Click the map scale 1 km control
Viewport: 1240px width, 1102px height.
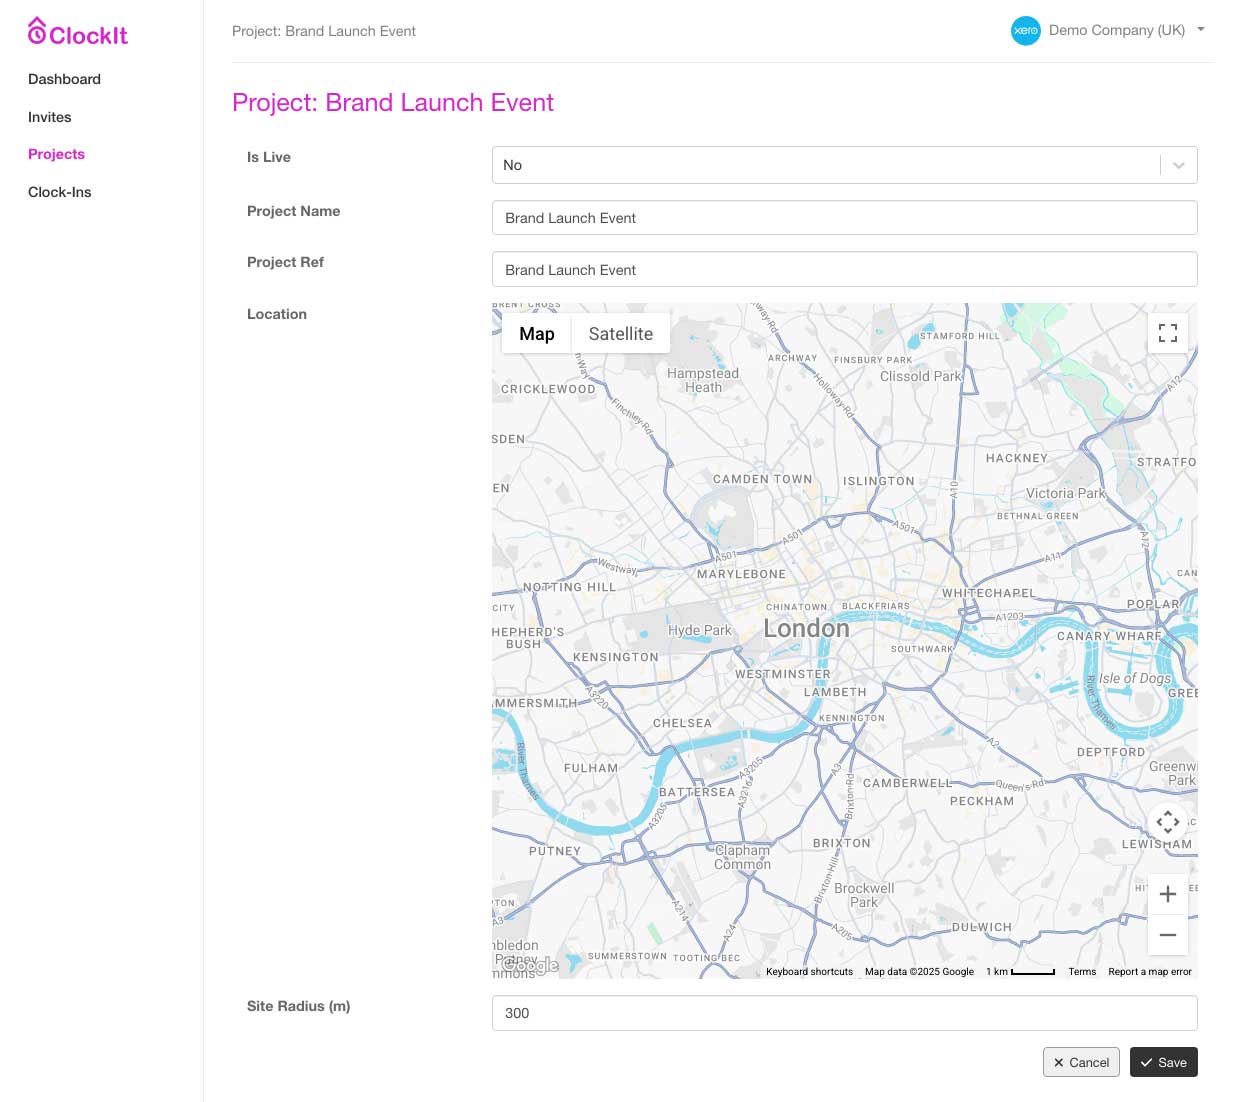(x=1020, y=972)
